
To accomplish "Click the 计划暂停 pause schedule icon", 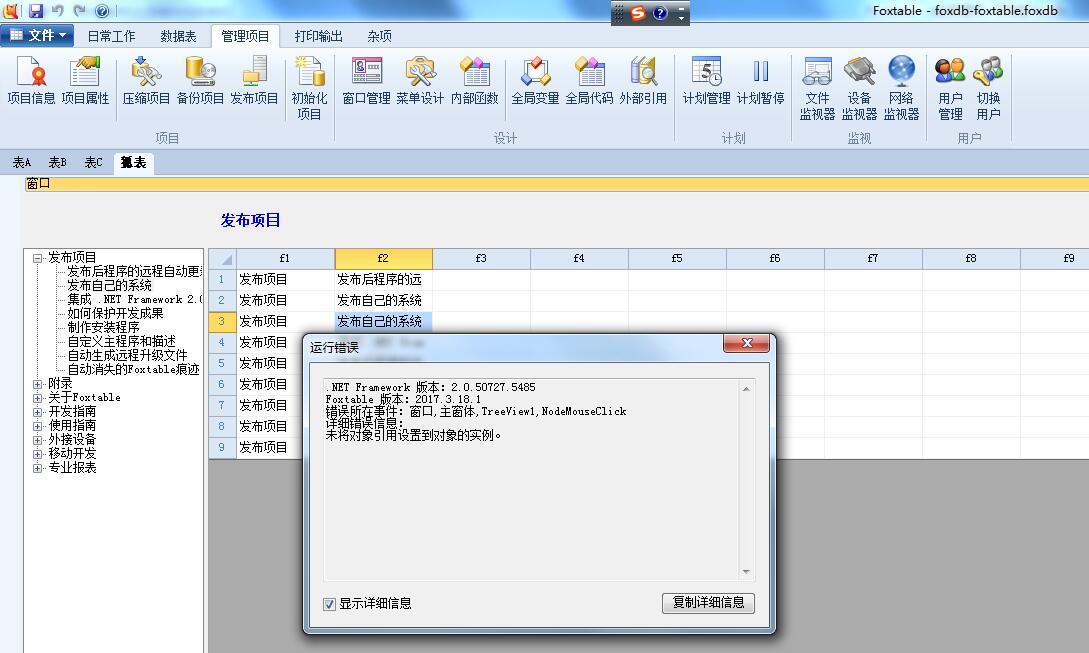I will click(760, 81).
